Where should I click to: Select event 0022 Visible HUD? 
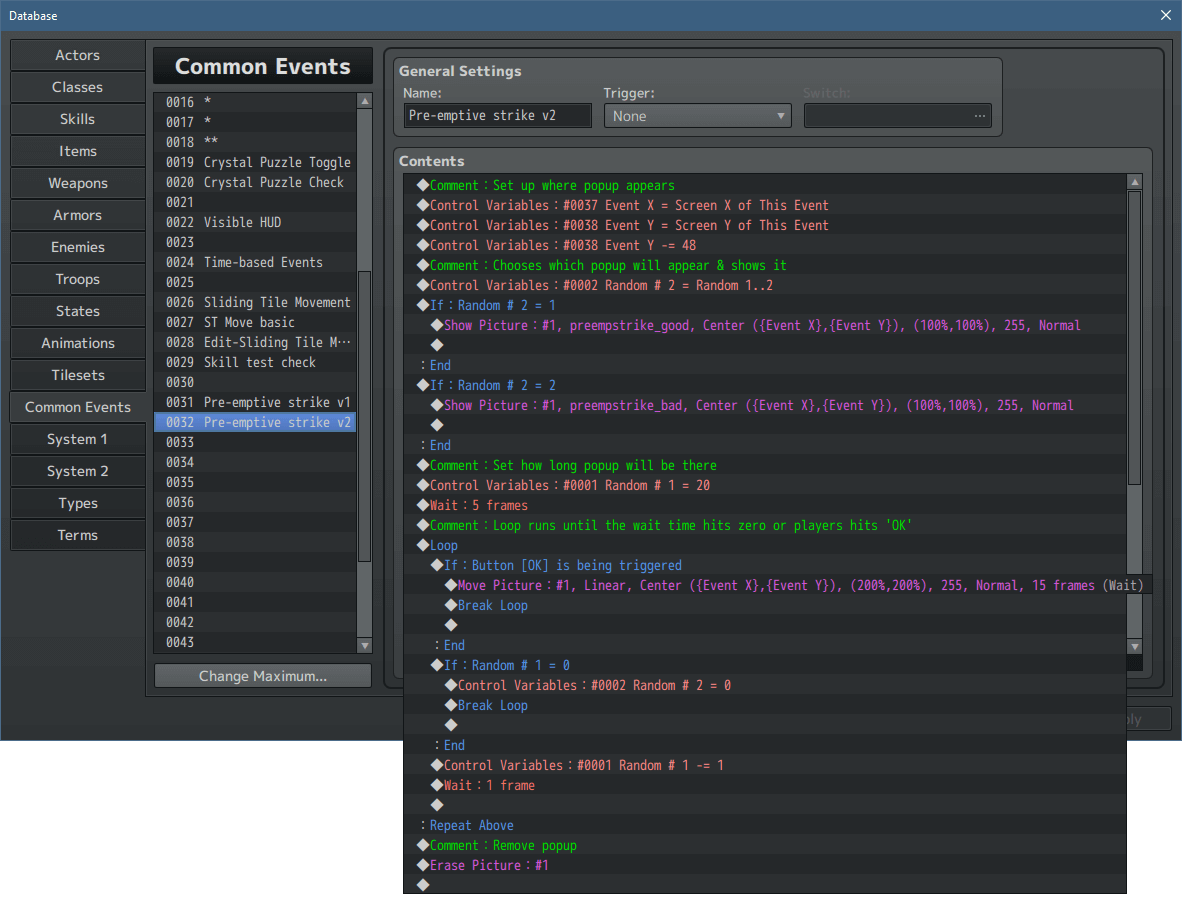click(x=256, y=222)
